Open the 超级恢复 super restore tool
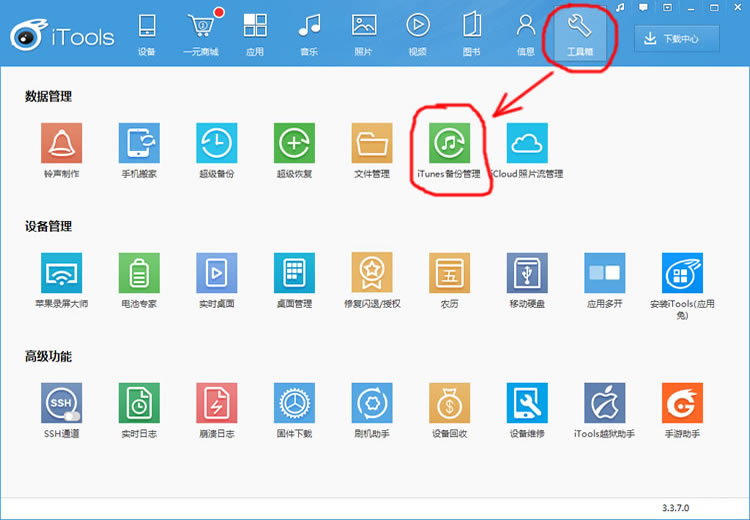Viewport: 750px width, 520px height. (294, 143)
